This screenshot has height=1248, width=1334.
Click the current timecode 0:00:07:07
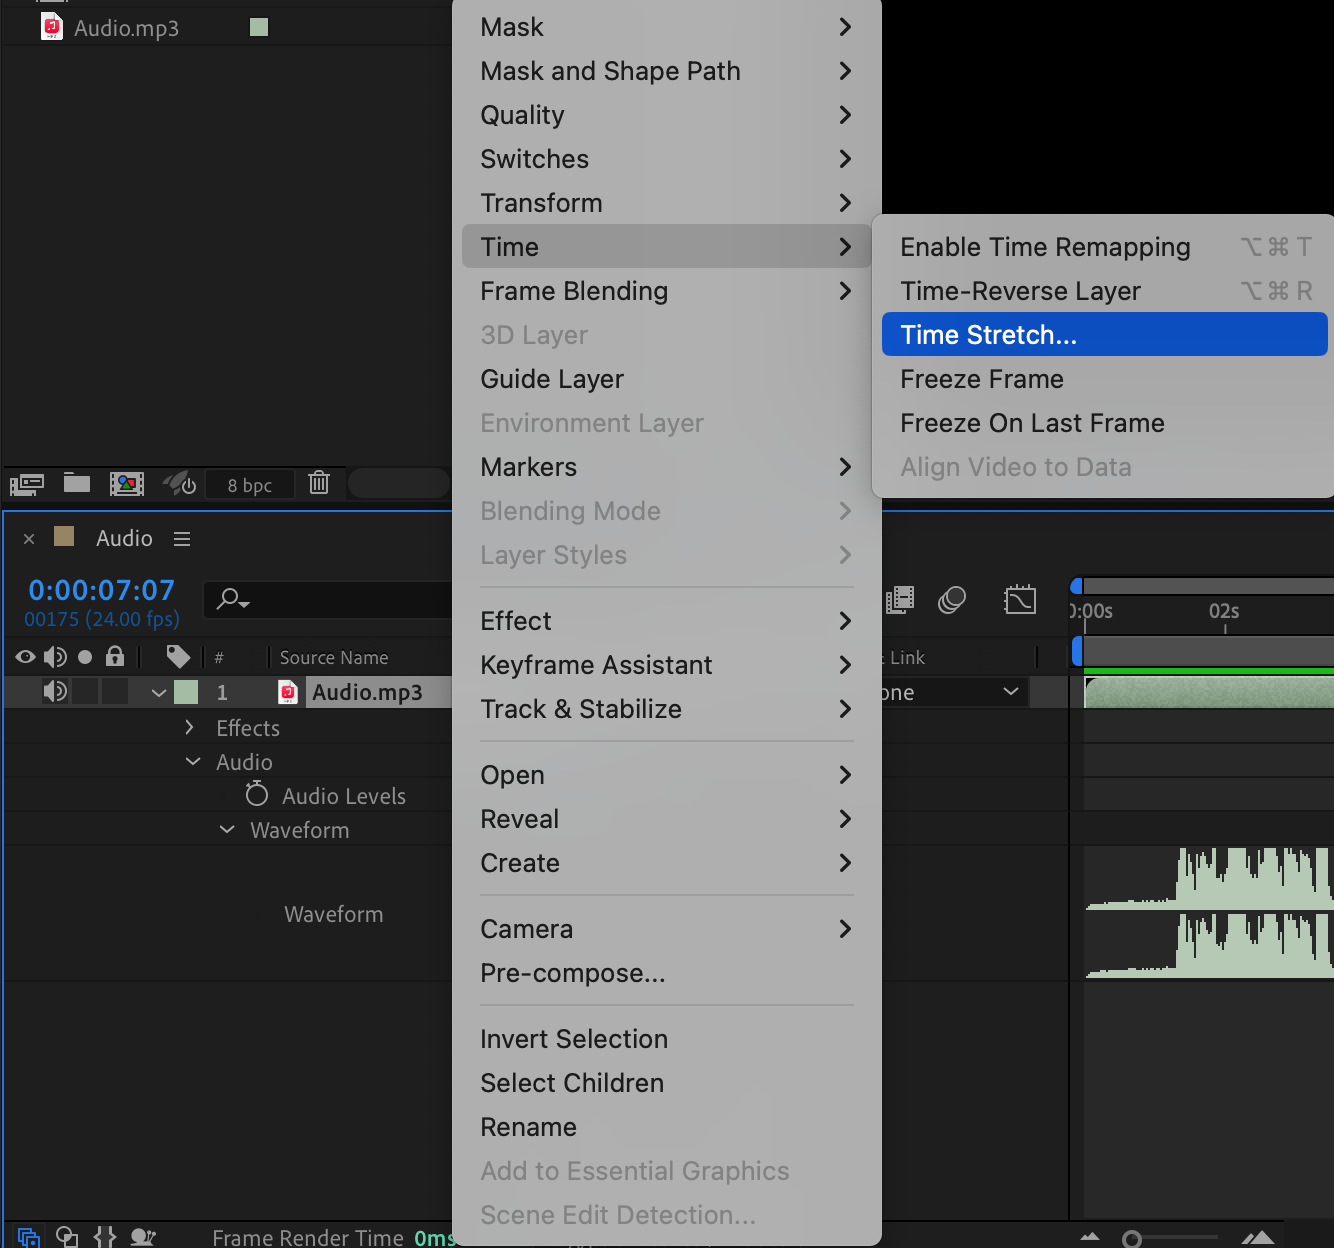coord(101,590)
